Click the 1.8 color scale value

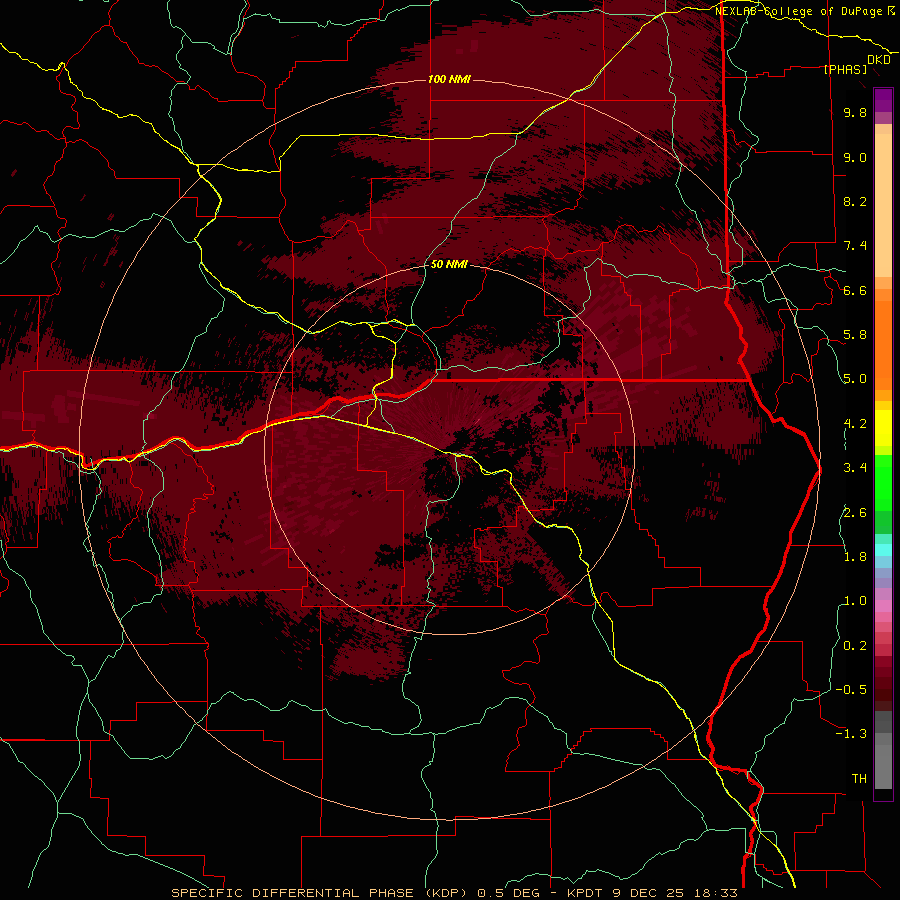(x=855, y=557)
